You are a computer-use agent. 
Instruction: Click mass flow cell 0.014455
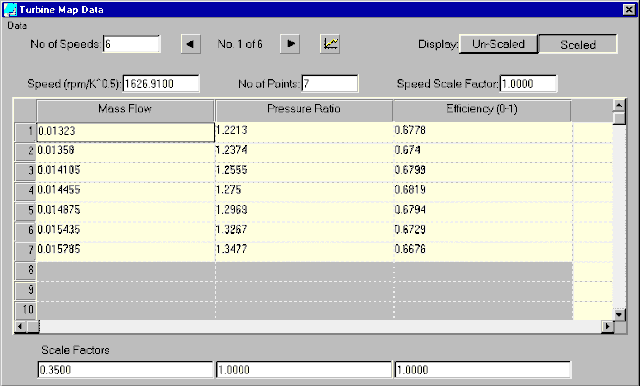click(x=125, y=191)
